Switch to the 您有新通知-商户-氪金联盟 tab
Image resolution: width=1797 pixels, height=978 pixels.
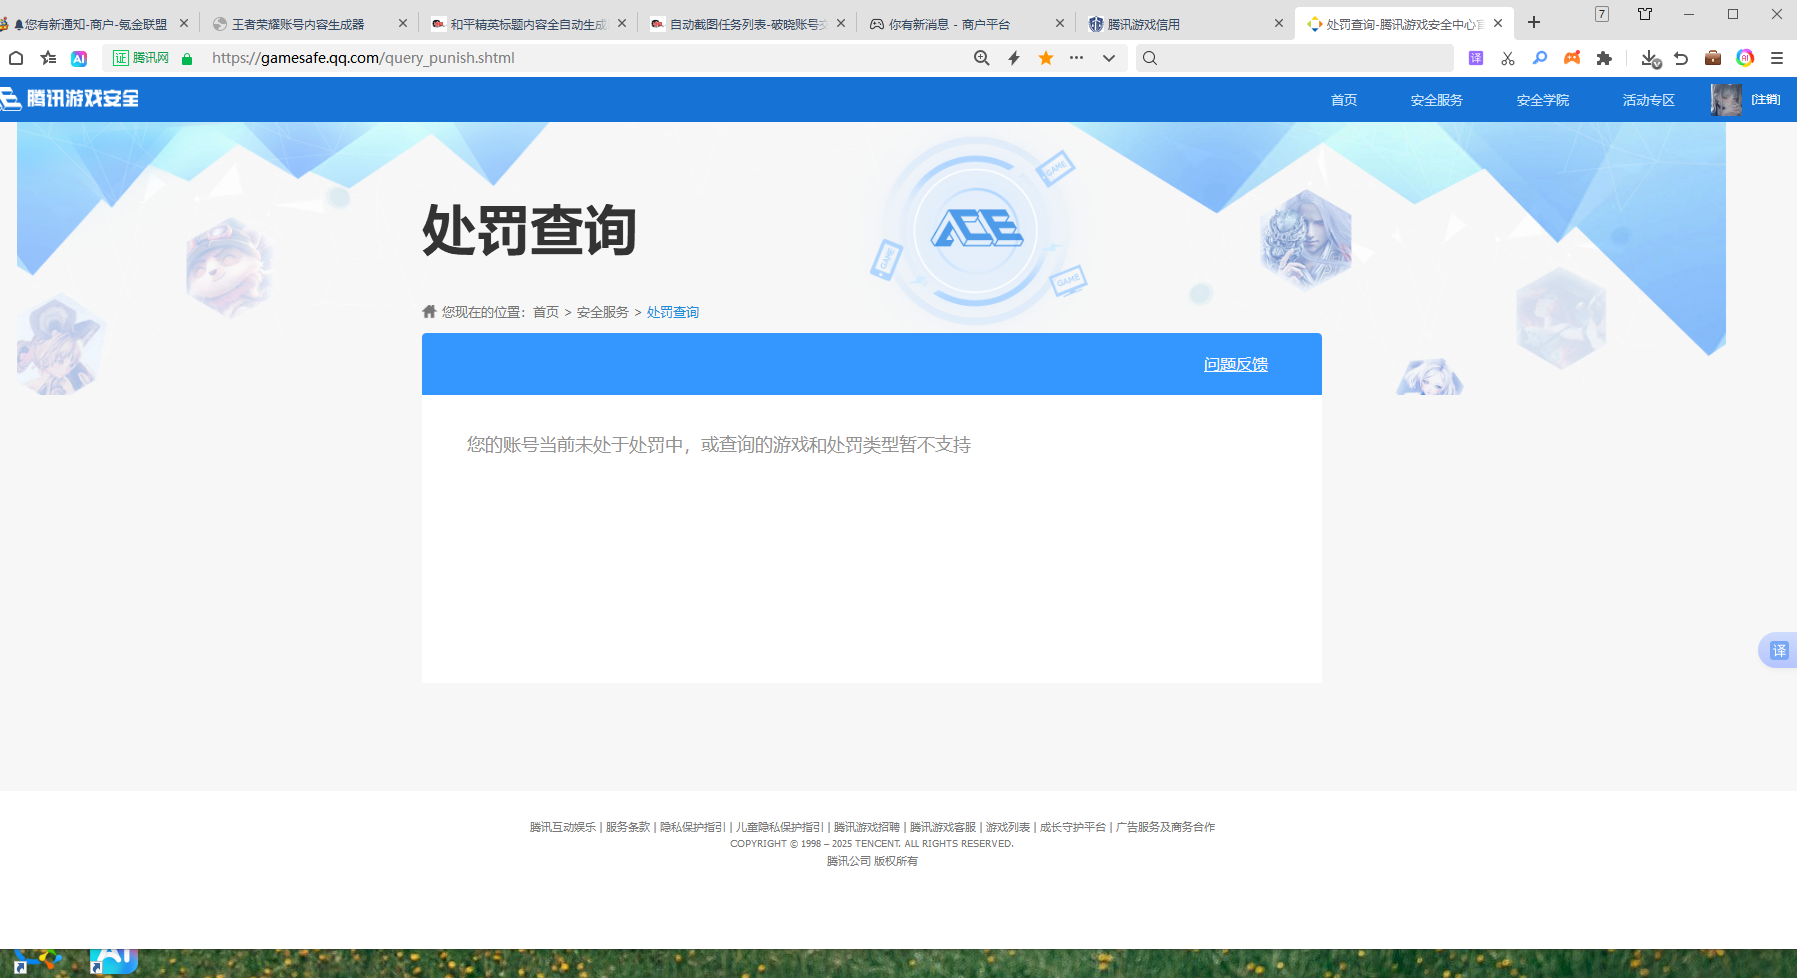coord(90,23)
